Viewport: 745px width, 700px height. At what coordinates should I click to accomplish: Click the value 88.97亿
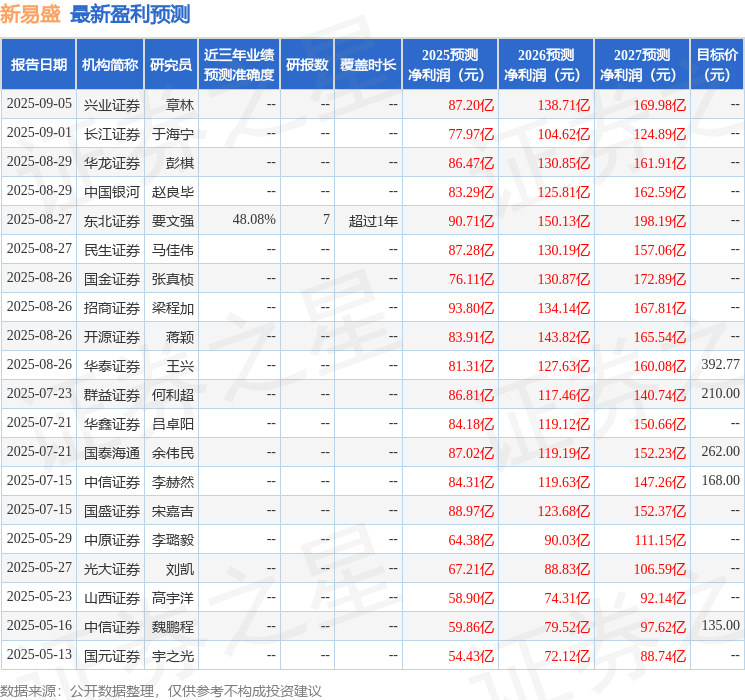[471, 511]
